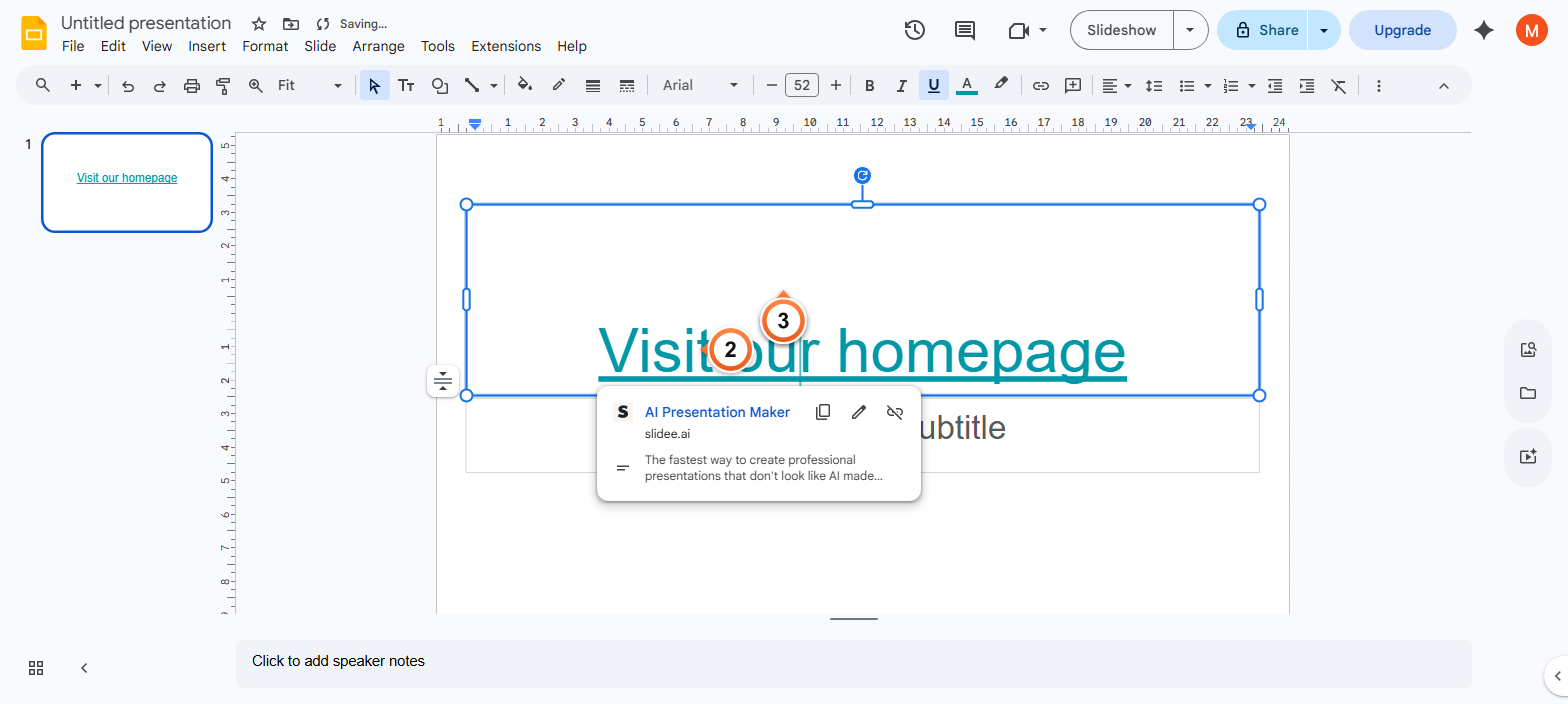Toggle underline formatting

[934, 86]
